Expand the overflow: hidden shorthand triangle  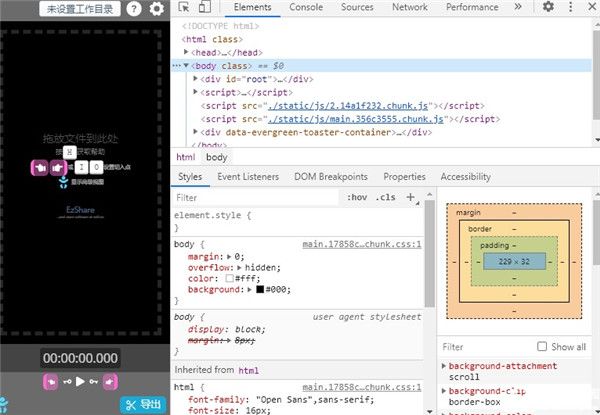point(239,267)
